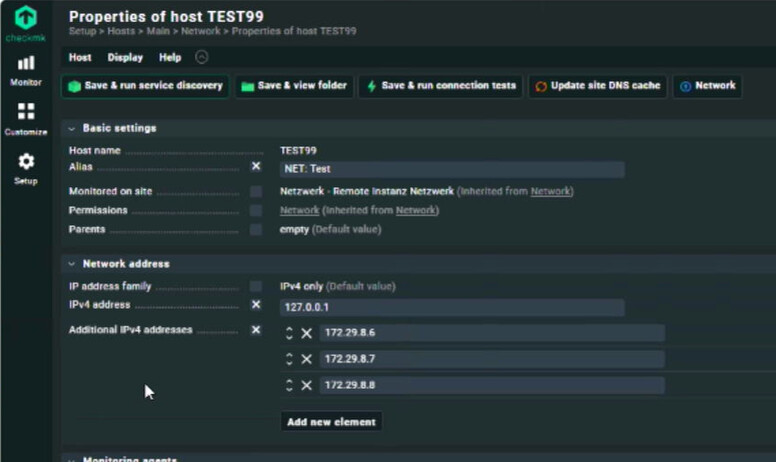Remove the 172.29.8.6 address entry
Image resolution: width=776 pixels, height=462 pixels.
tap(306, 333)
